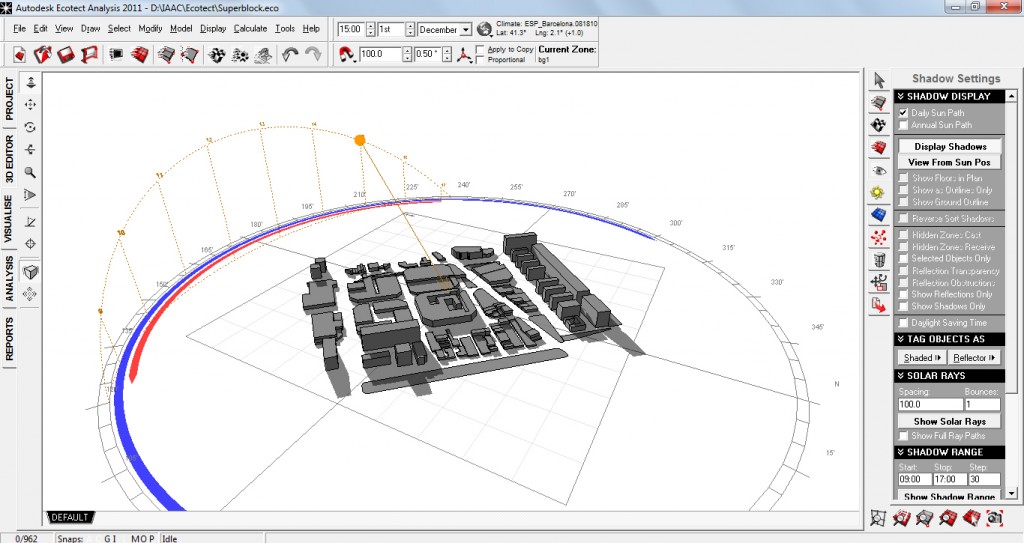Collapse the SHADOW DISPLAY section header
Viewport: 1024px width, 543px height.
949,96
